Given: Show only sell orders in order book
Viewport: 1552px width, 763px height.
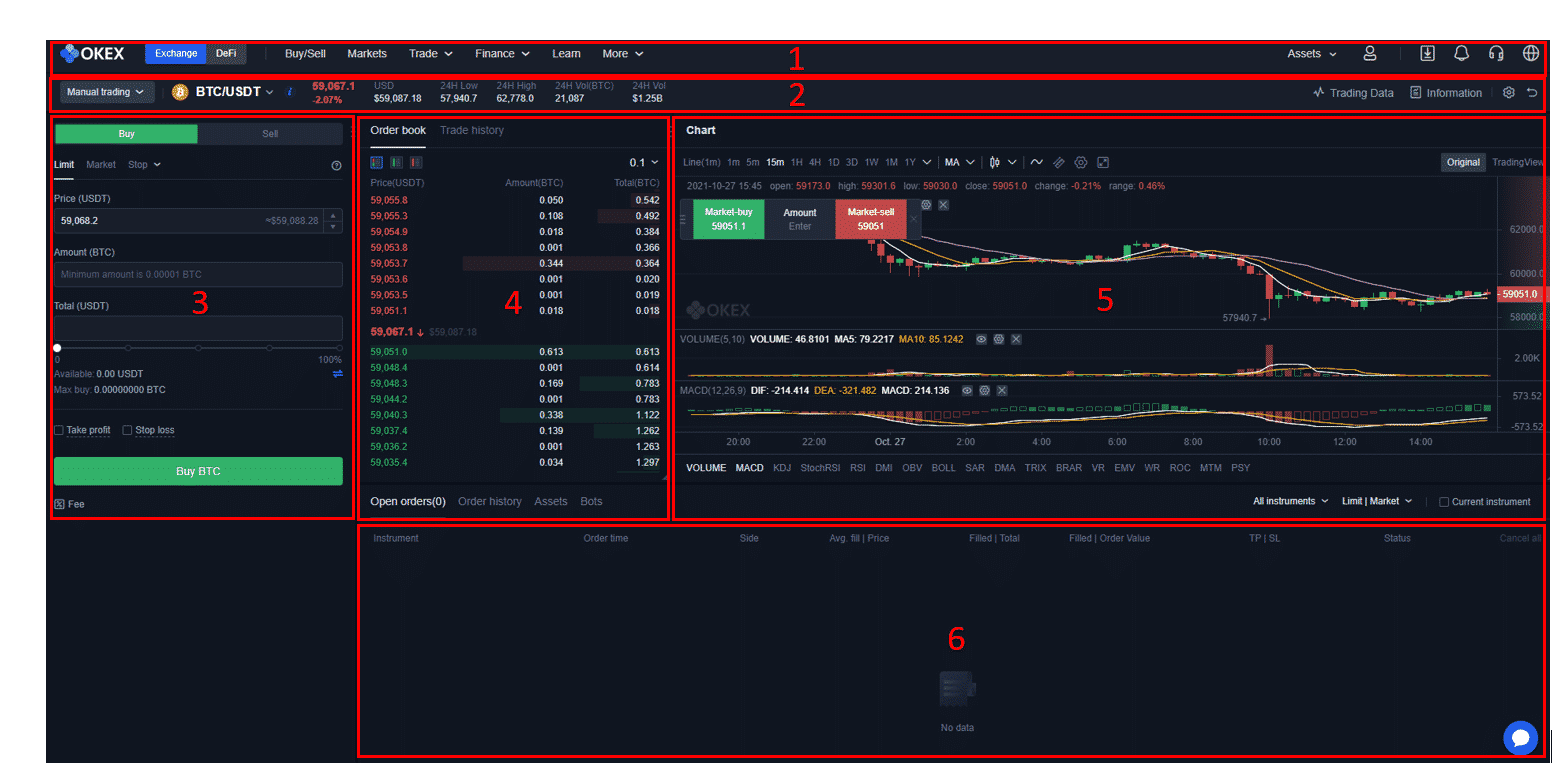Looking at the screenshot, I should (x=415, y=162).
